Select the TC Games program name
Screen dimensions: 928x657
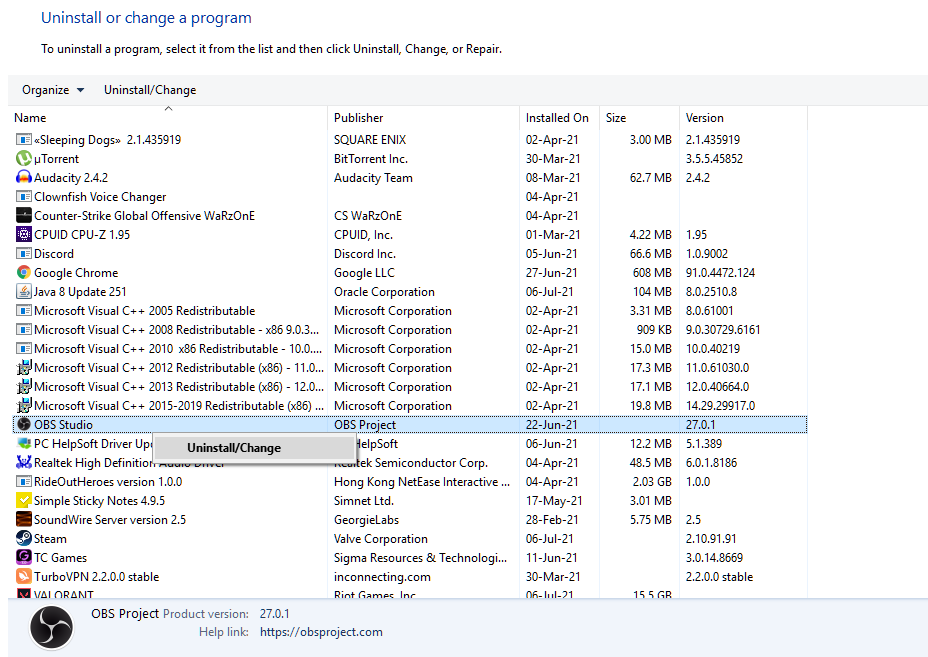coord(60,558)
